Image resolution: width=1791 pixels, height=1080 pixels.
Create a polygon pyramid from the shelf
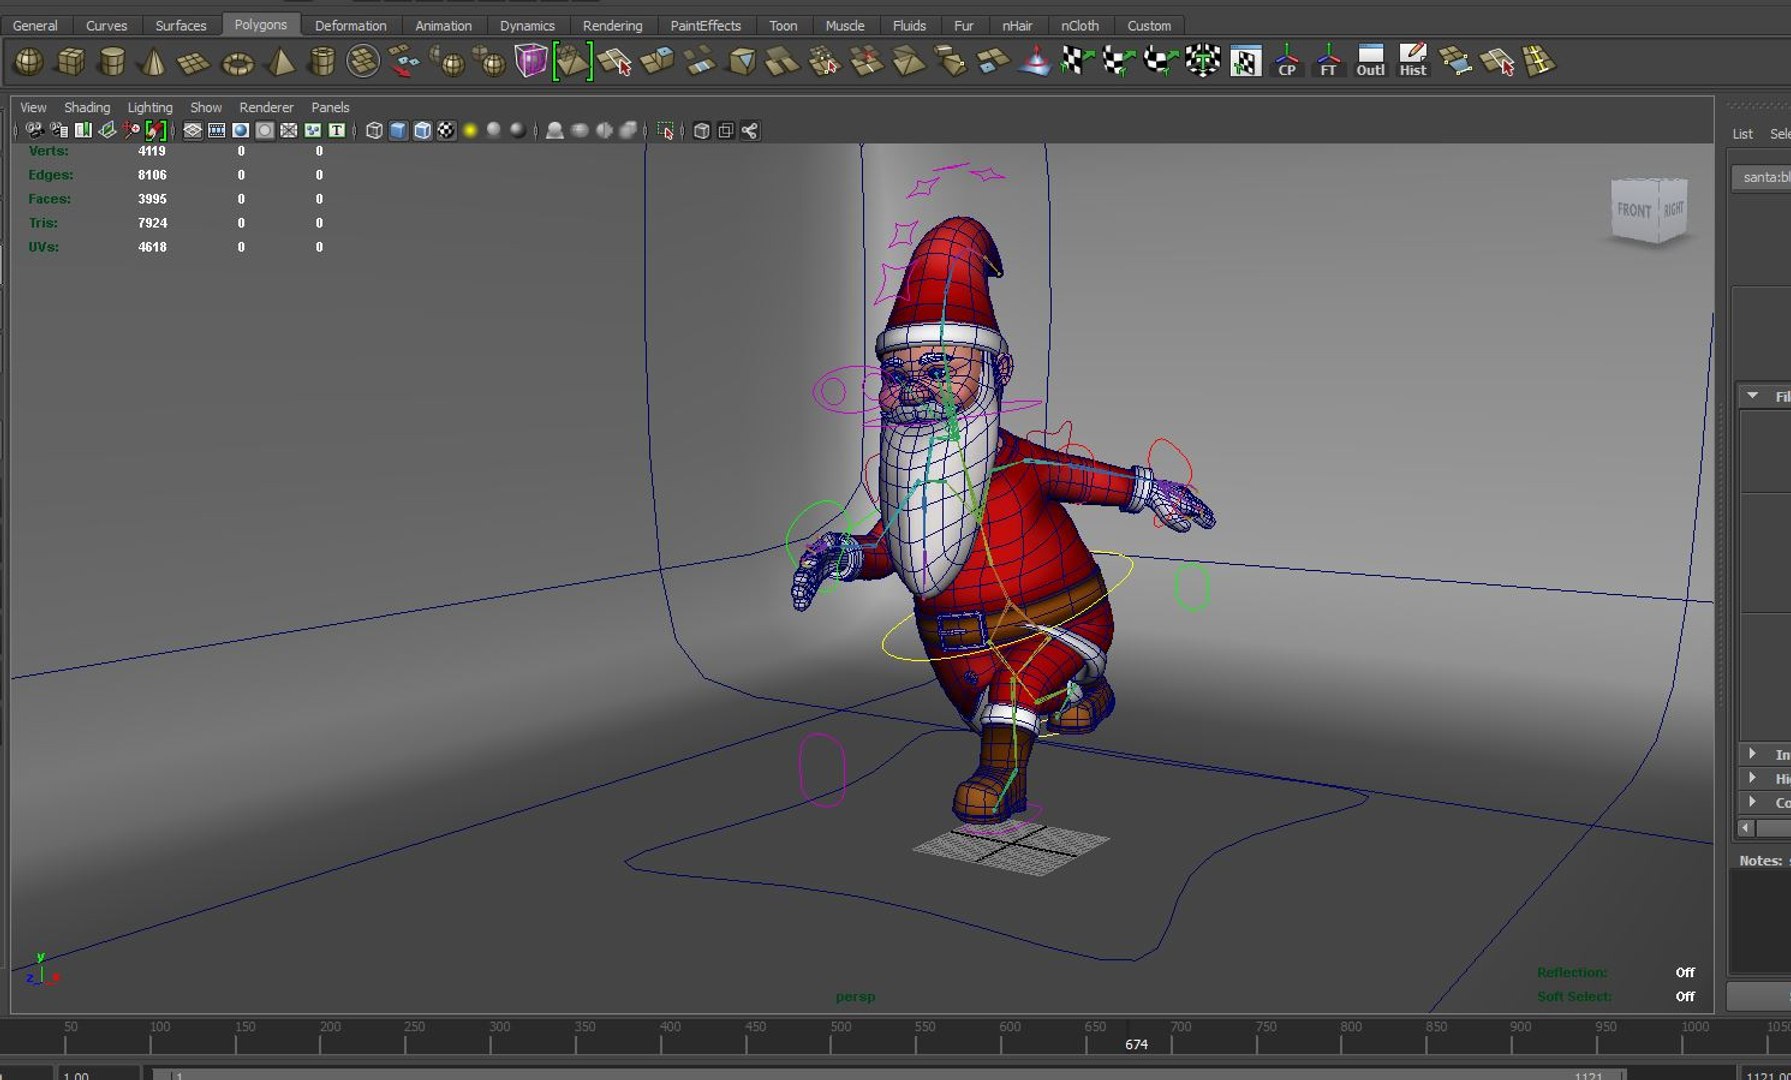point(280,62)
